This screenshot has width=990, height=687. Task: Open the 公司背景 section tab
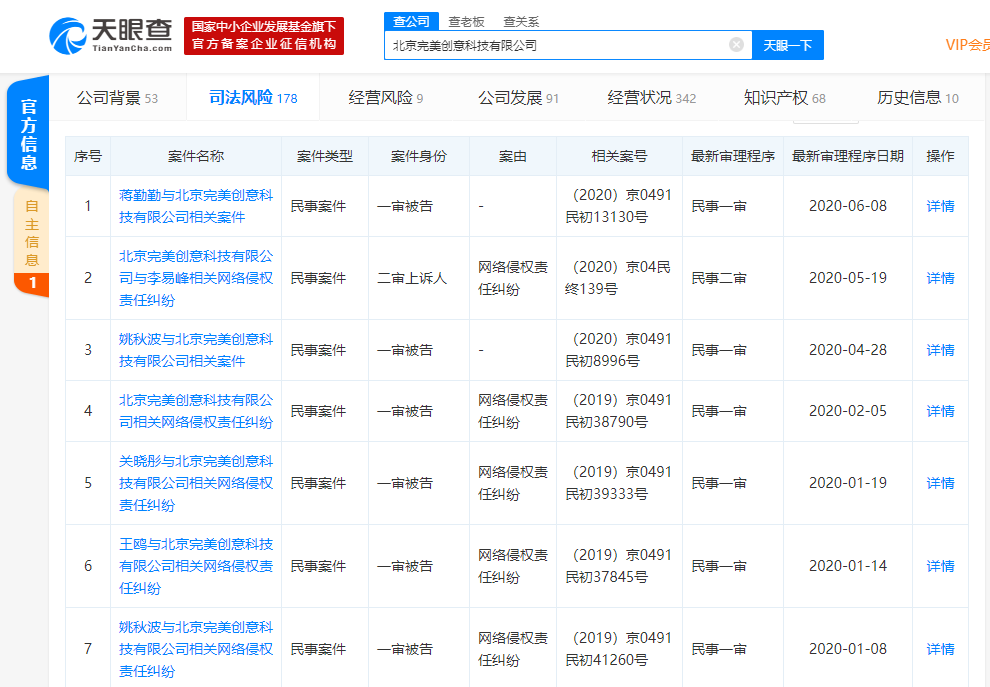click(x=117, y=98)
